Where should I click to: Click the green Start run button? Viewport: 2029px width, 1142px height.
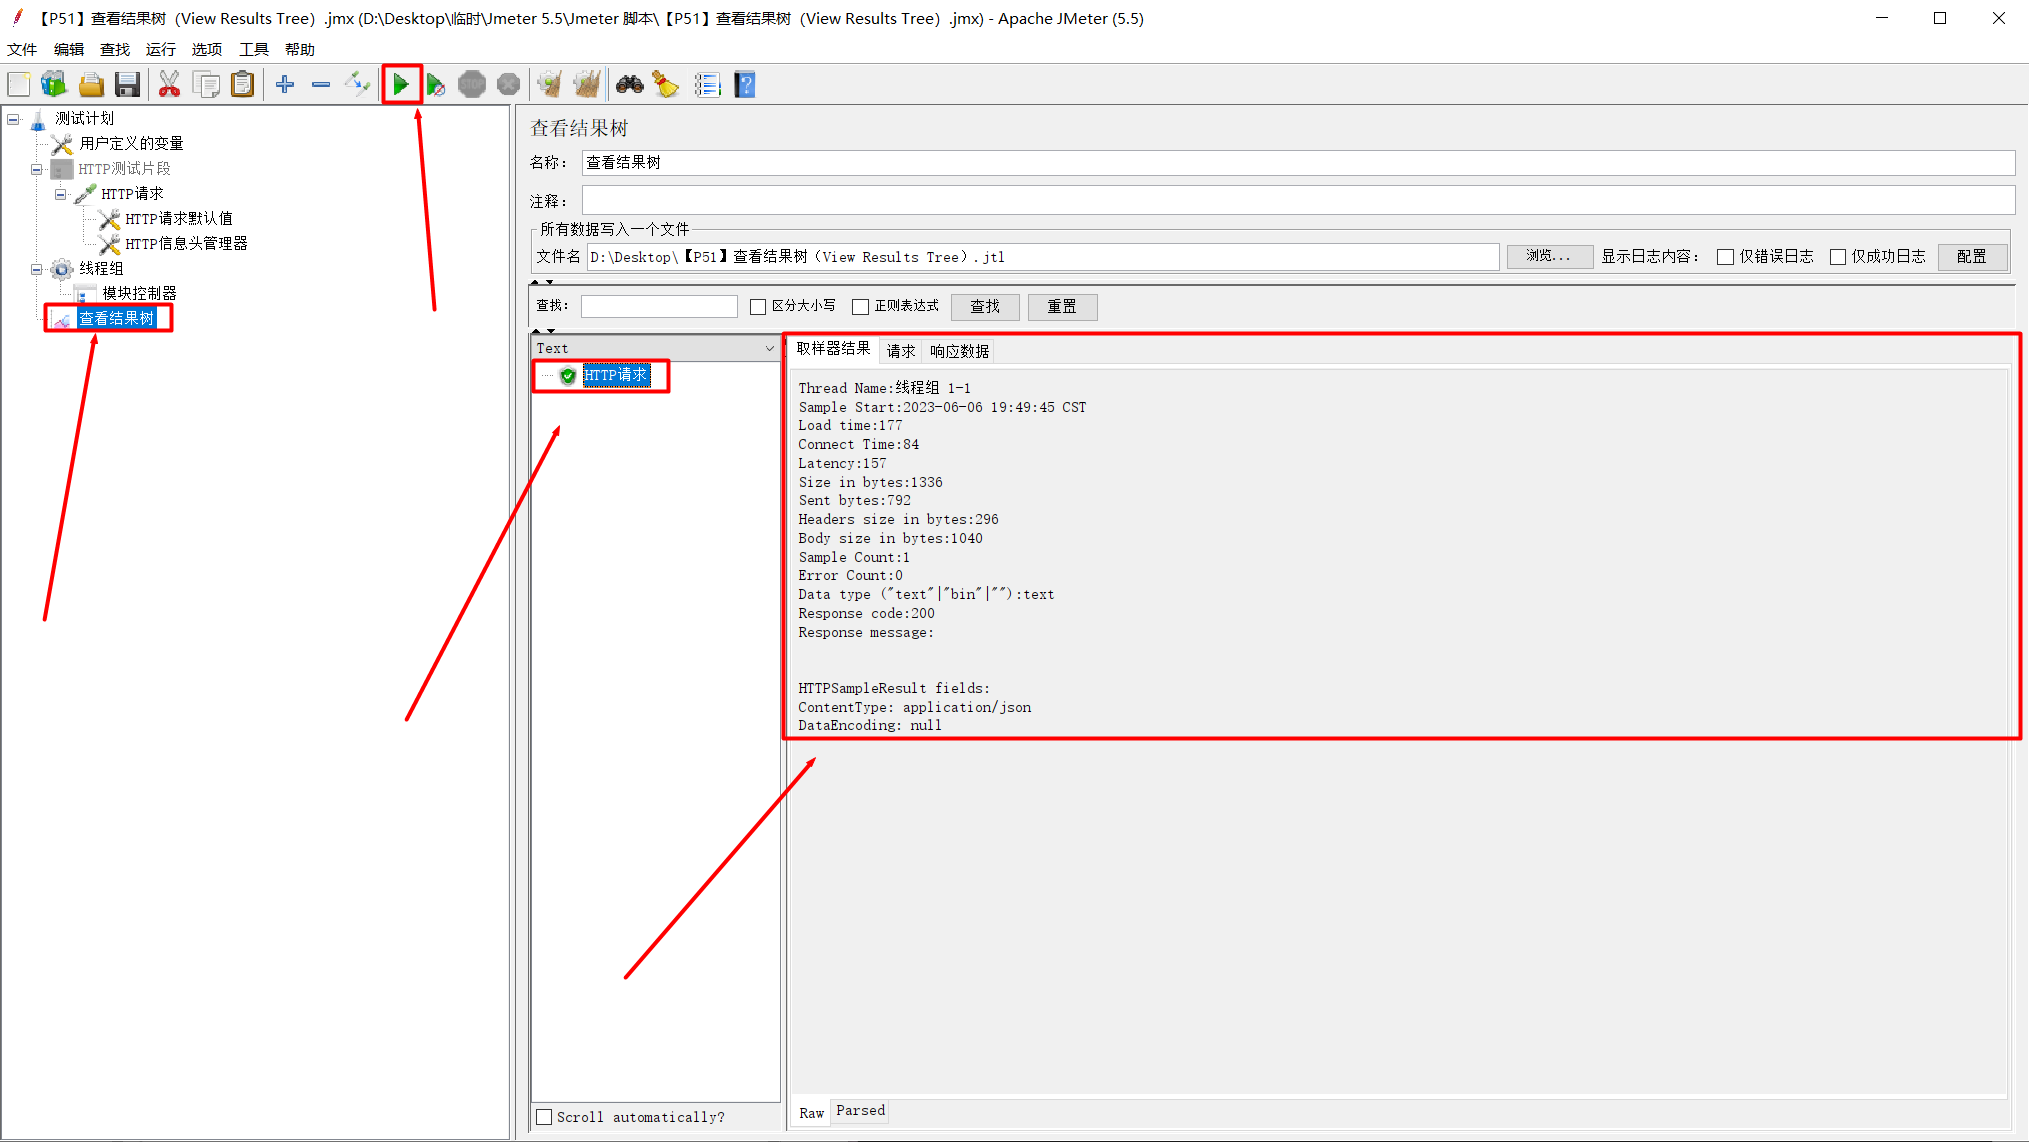pos(401,85)
